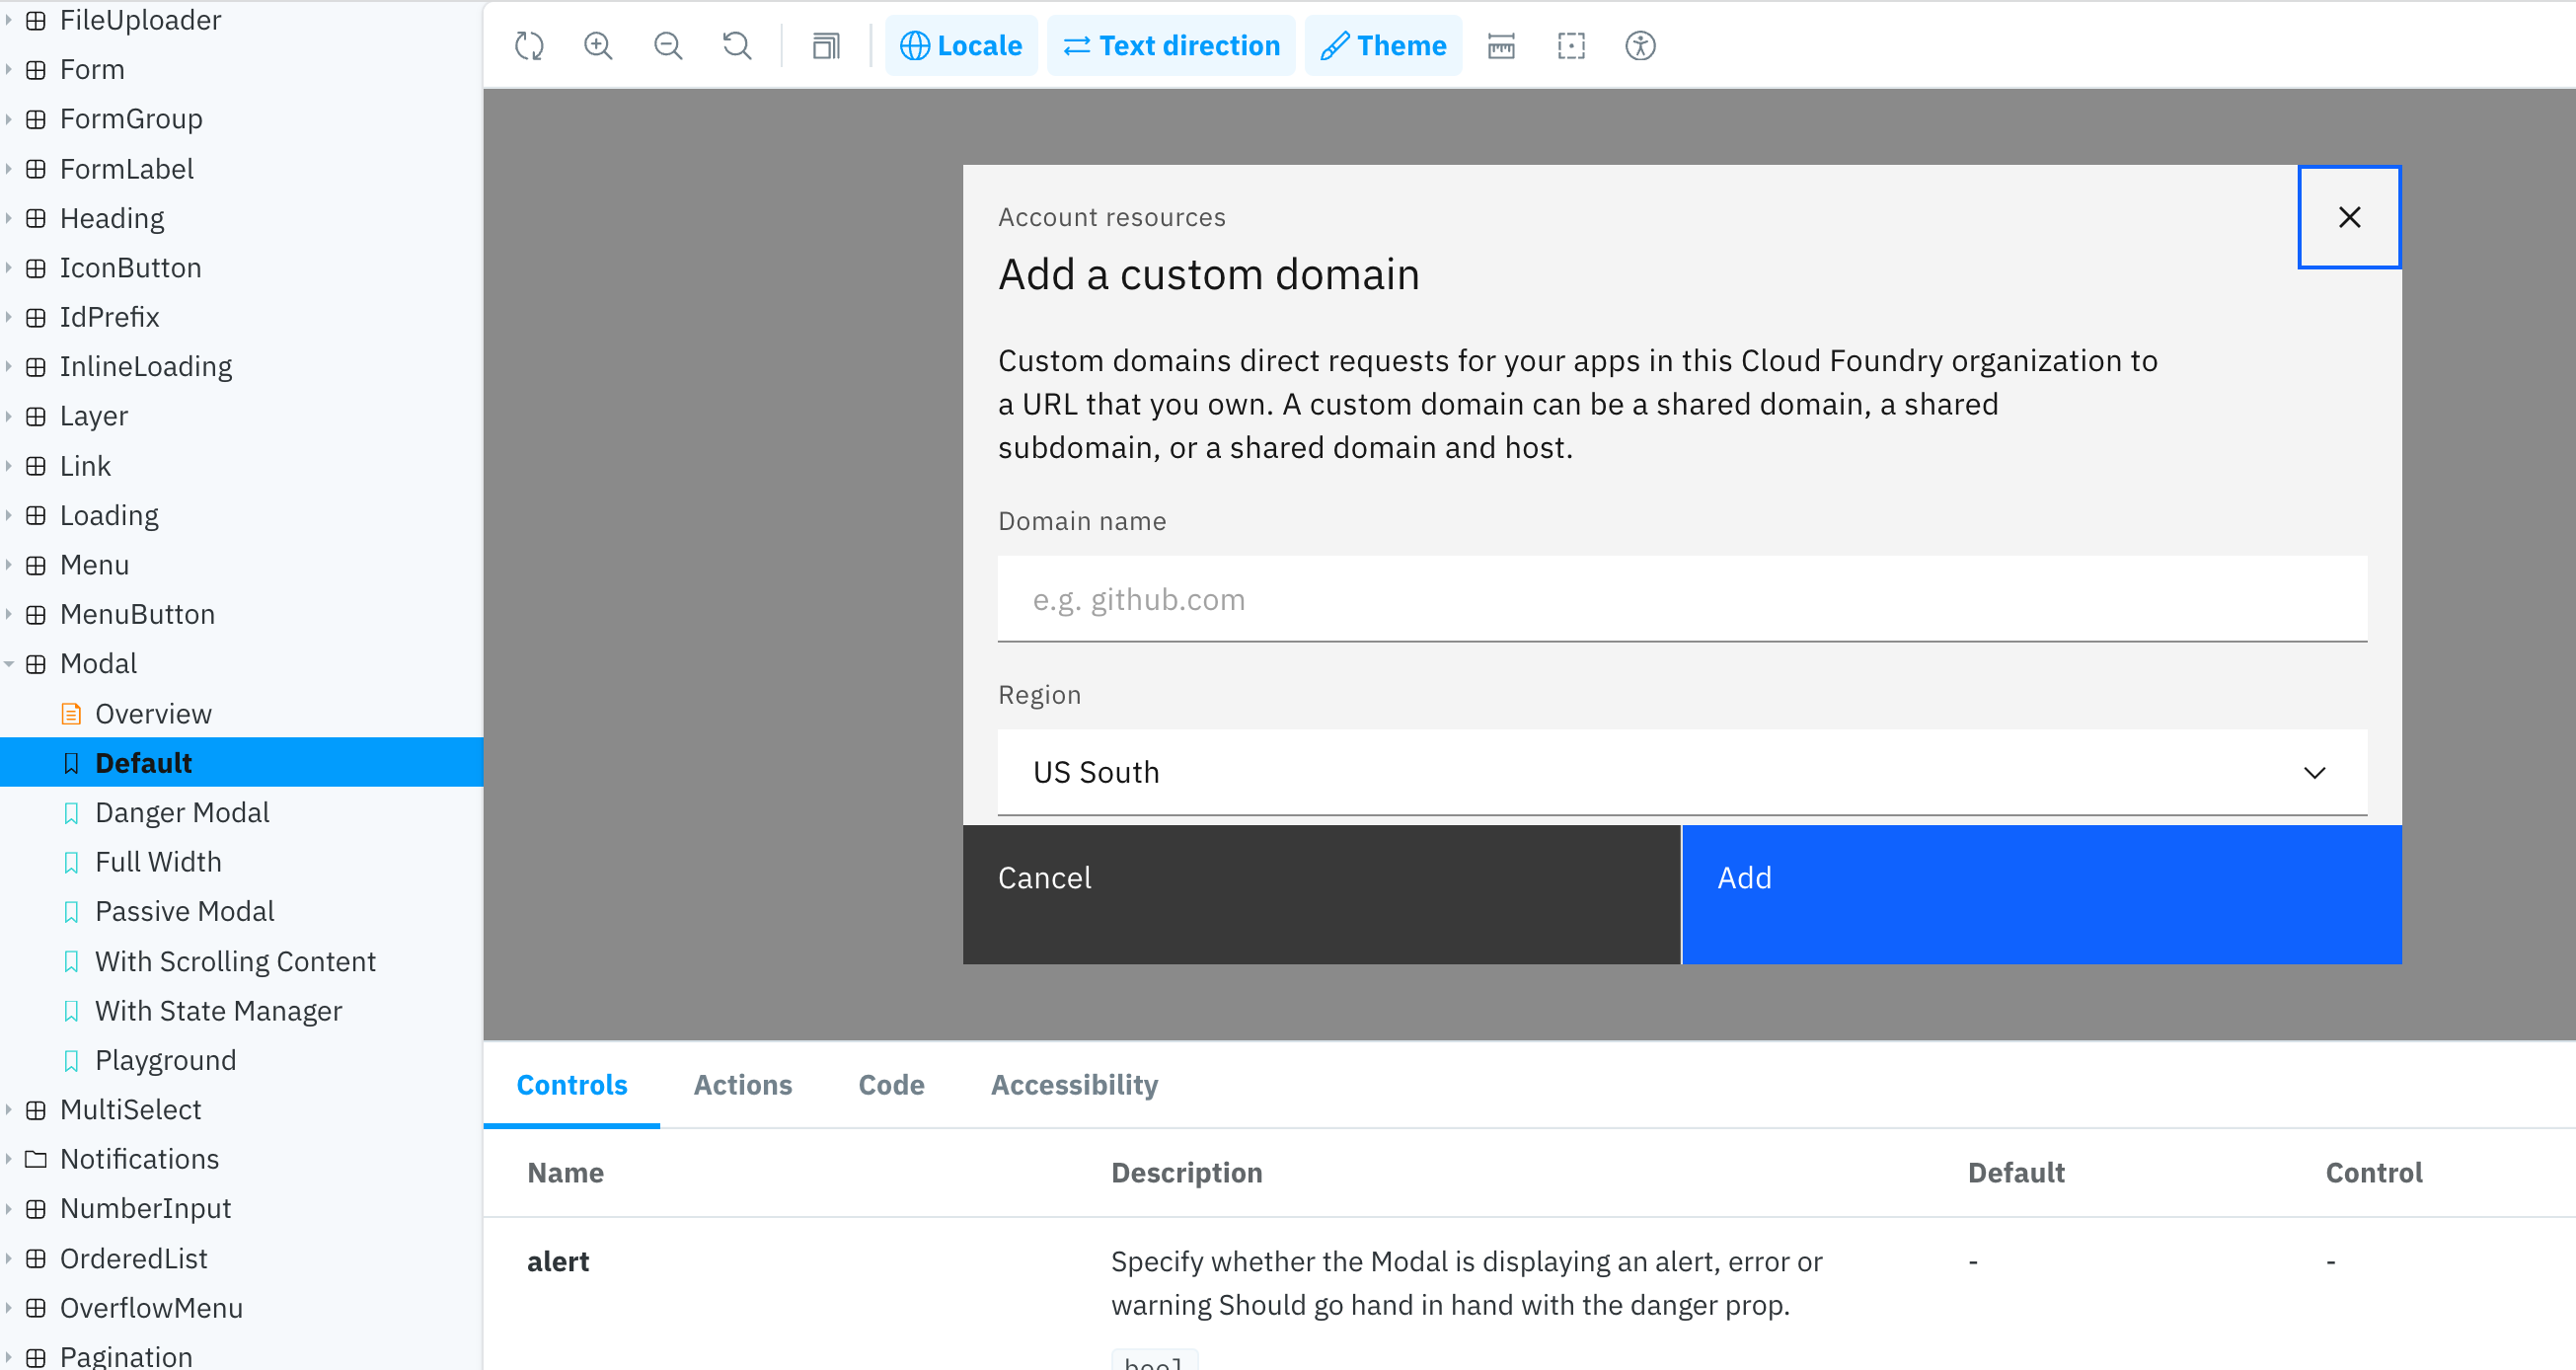Viewport: 2576px width, 1370px height.
Task: Enable the measure tool
Action: (1500, 45)
